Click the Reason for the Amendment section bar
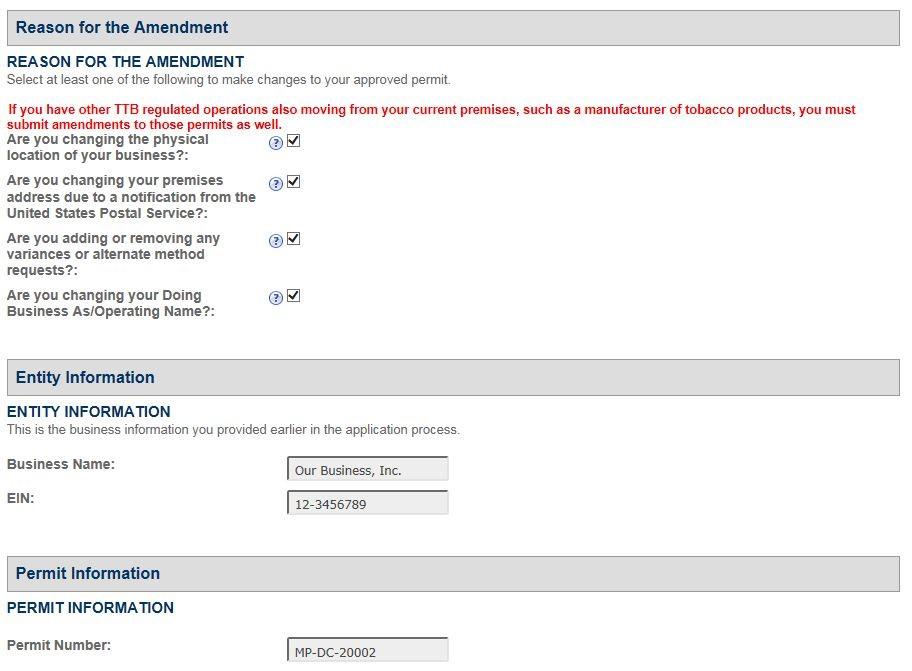 tap(453, 28)
